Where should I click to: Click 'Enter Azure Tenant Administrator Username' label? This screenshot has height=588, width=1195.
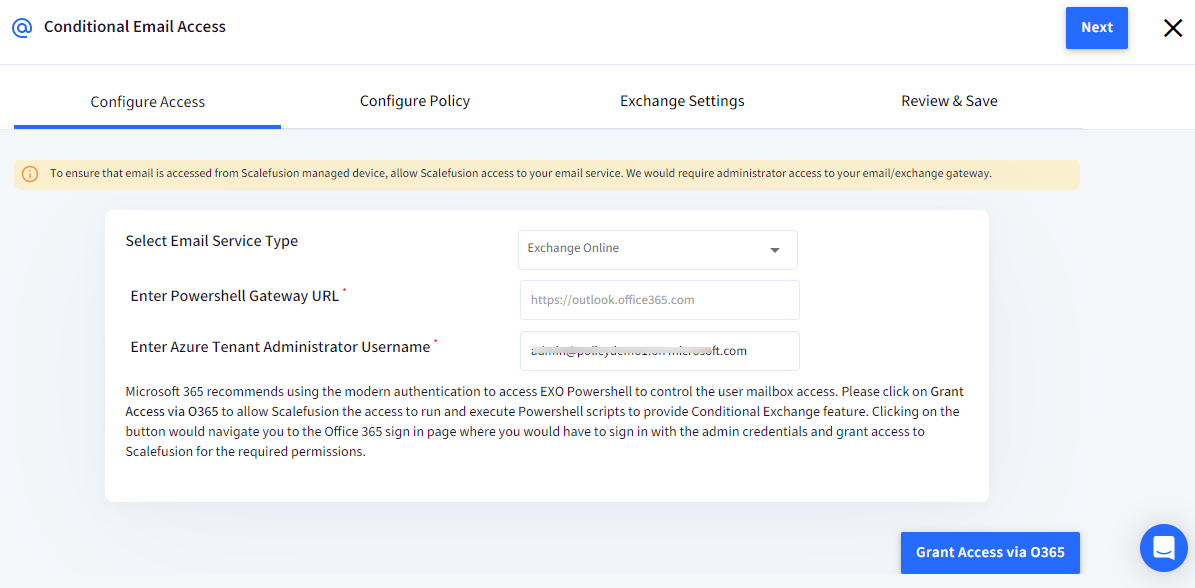click(280, 347)
